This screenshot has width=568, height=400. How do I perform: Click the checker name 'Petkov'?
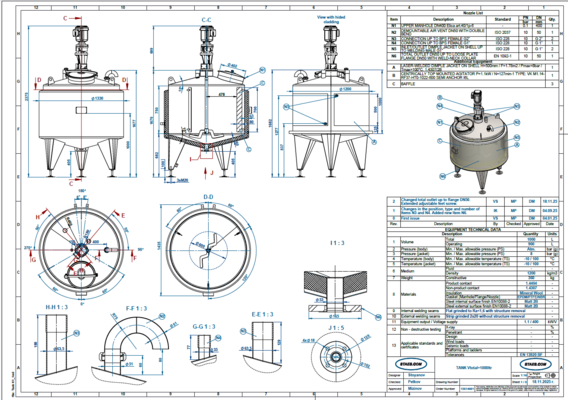pos(414,382)
